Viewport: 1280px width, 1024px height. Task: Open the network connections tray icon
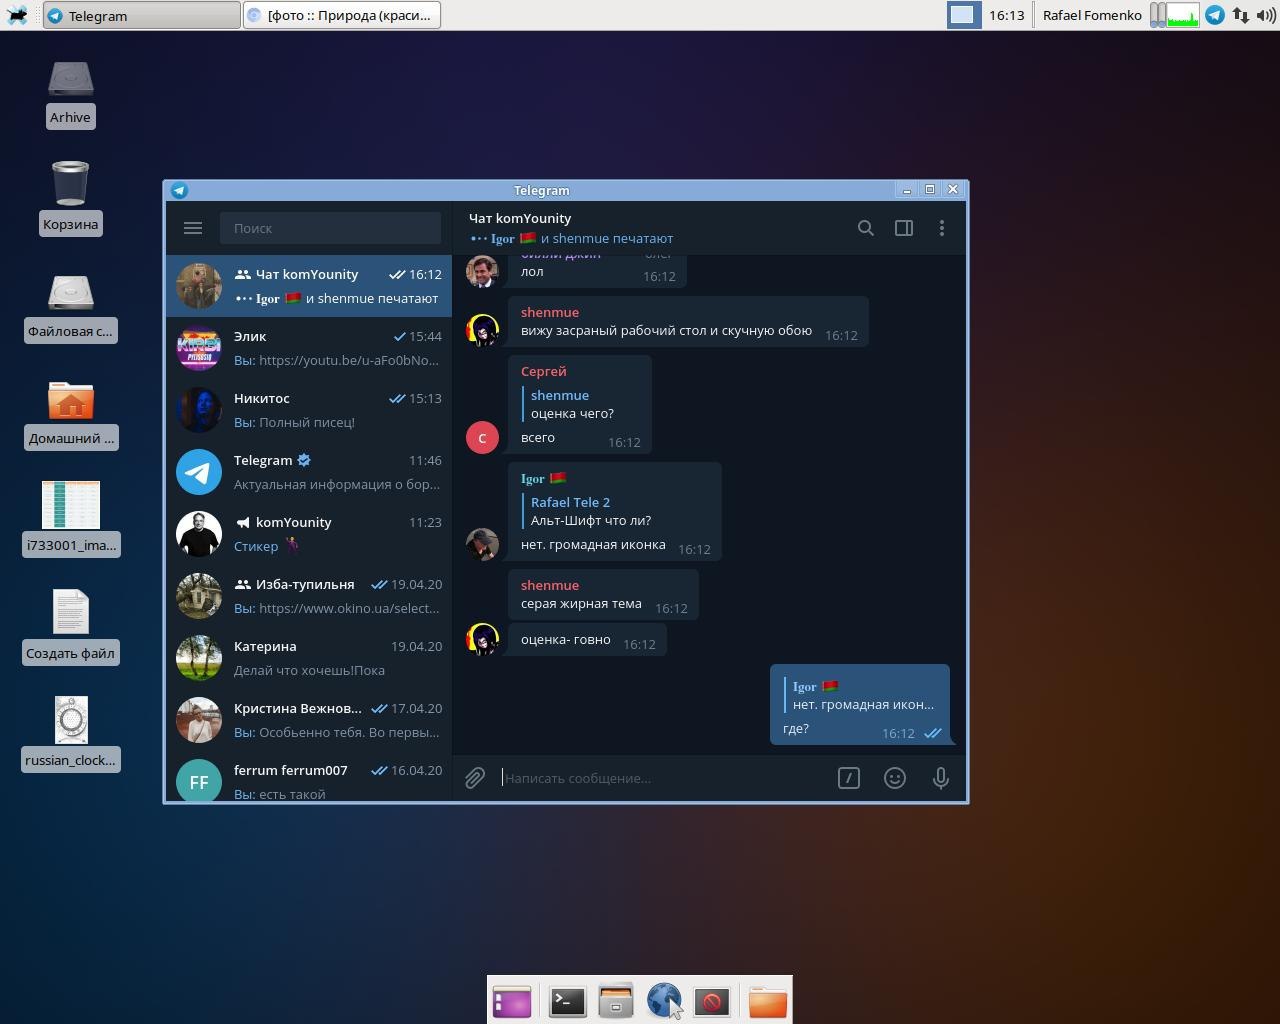click(1241, 15)
